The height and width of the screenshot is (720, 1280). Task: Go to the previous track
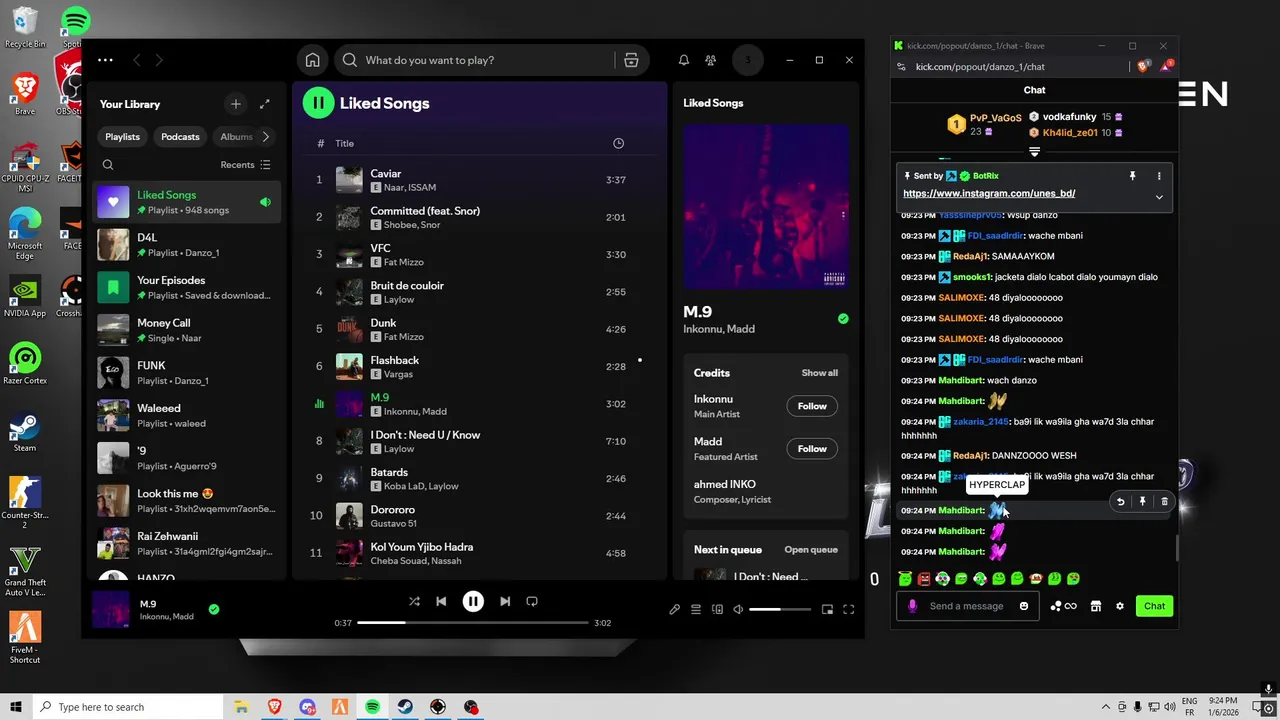[x=441, y=601]
